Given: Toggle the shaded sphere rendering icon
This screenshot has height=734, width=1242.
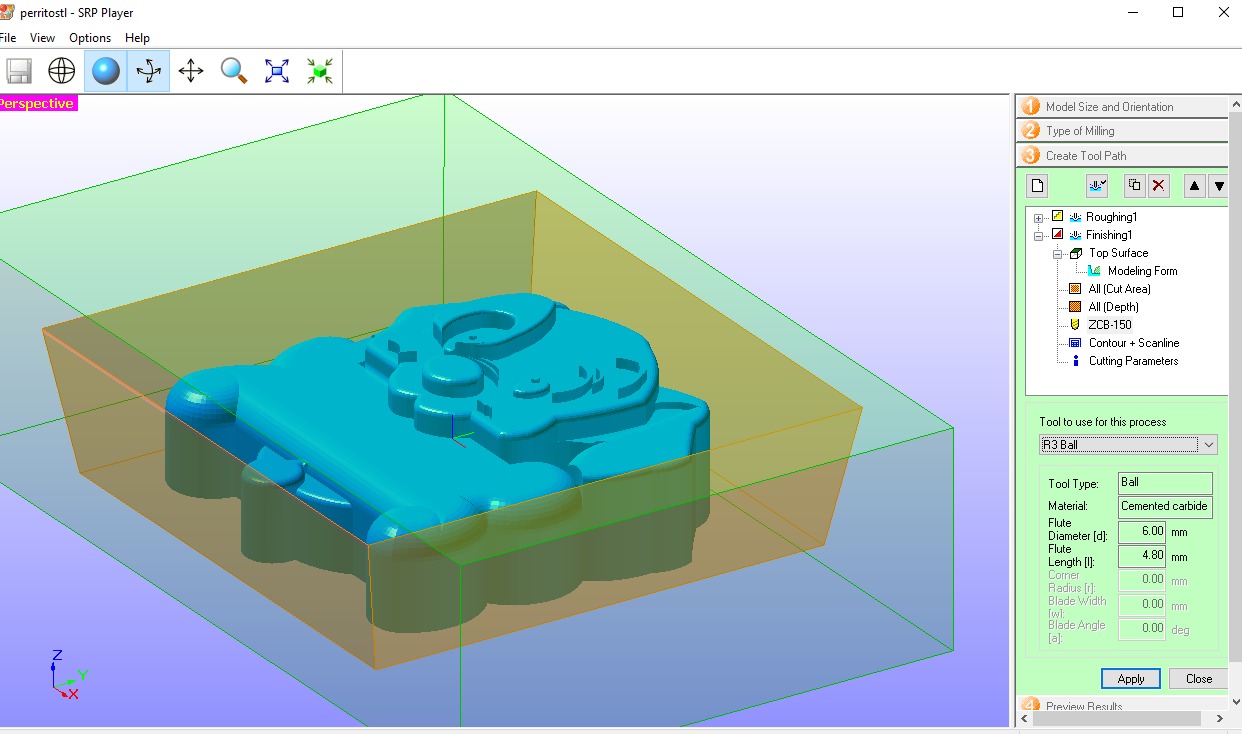Looking at the screenshot, I should (x=105, y=71).
